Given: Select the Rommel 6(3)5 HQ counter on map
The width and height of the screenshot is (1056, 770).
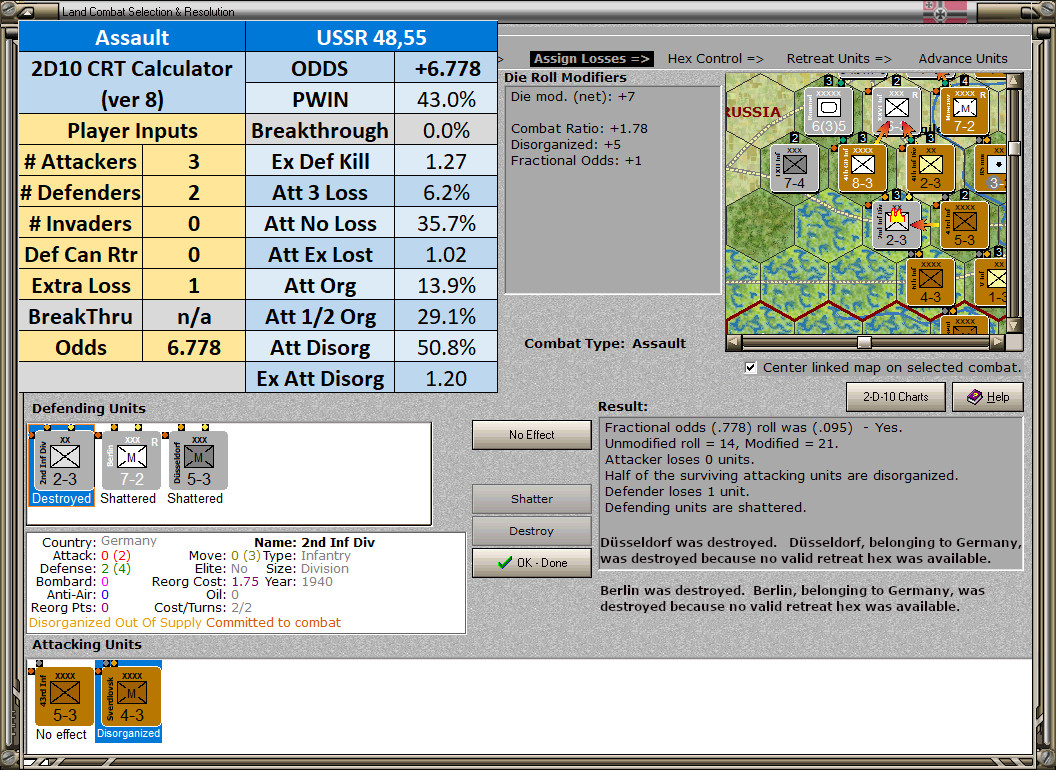Looking at the screenshot, I should 828,111.
